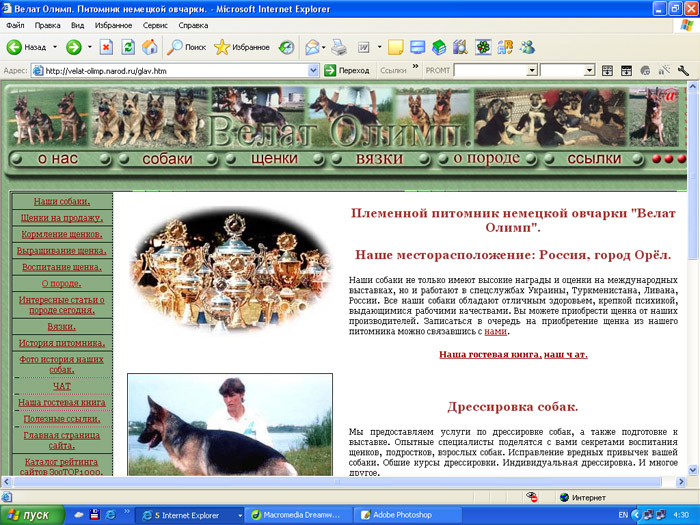Click the EN language indicator in tray
Image resolution: width=700 pixels, height=525 pixels.
[x=623, y=515]
